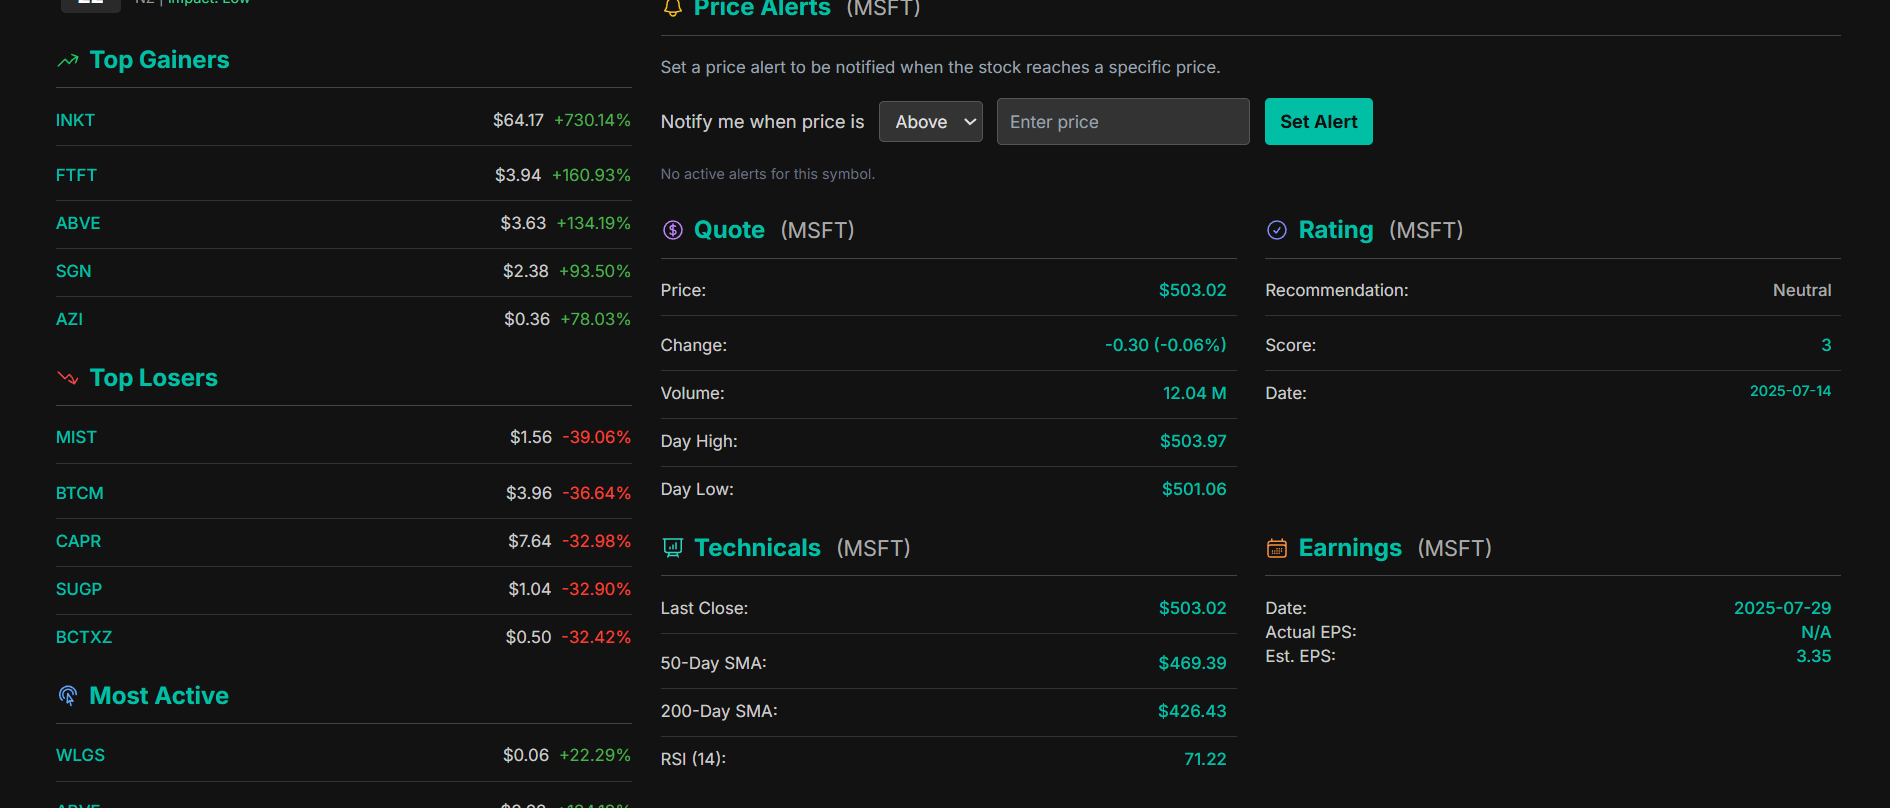Click the Earnings calendar icon
The width and height of the screenshot is (1890, 808).
pyautogui.click(x=1277, y=548)
